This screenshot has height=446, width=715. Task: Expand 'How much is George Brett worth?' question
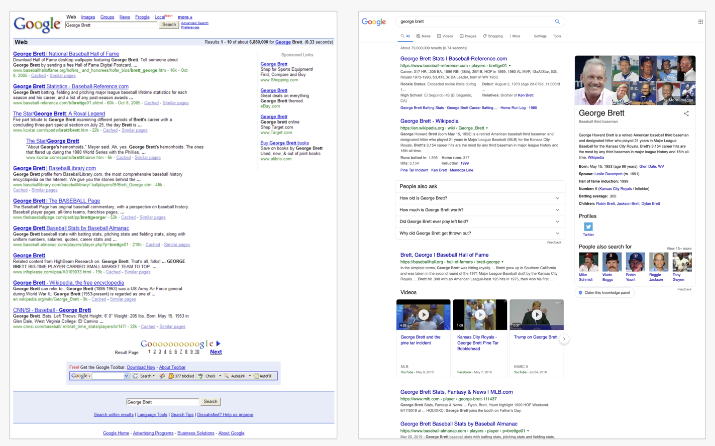tap(480, 210)
